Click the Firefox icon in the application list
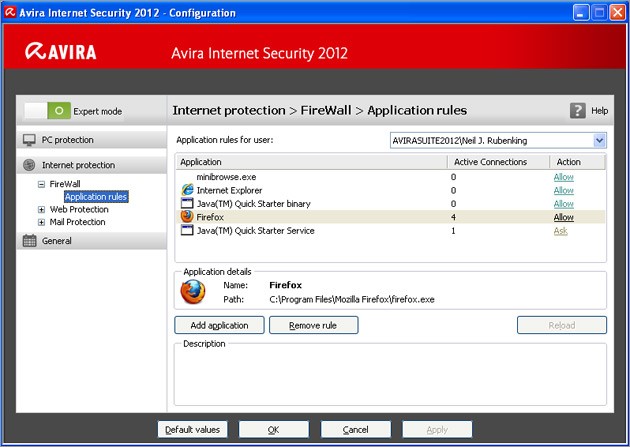This screenshot has height=447, width=630. (187, 216)
